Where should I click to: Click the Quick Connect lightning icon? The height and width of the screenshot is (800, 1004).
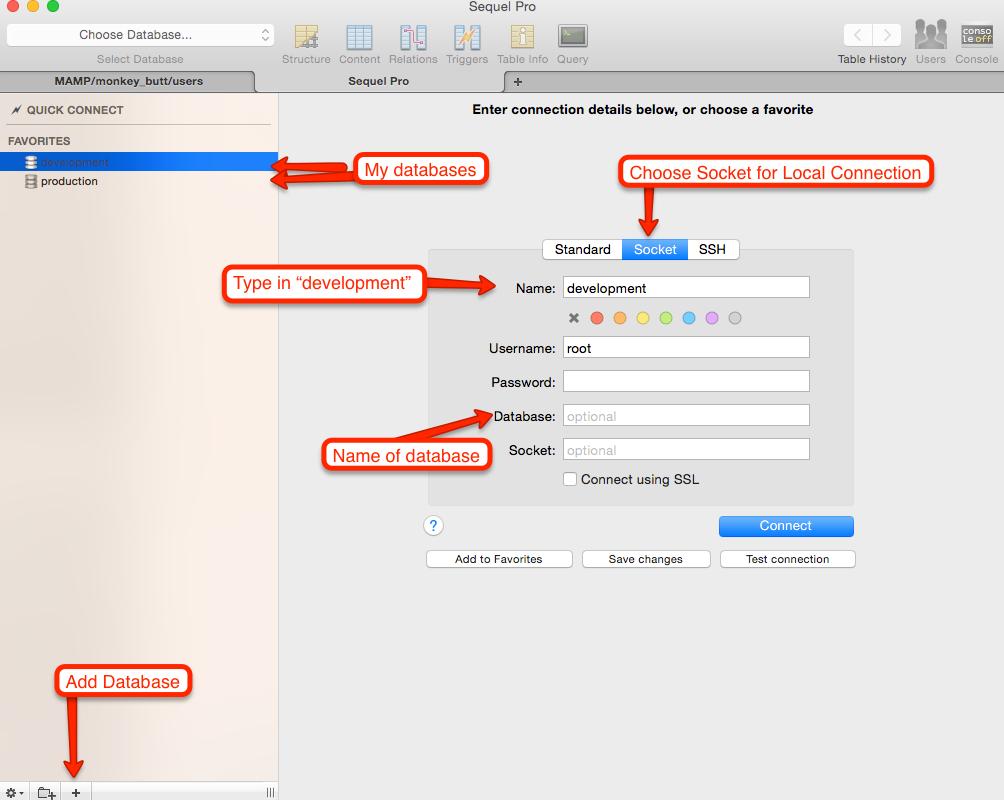(x=17, y=110)
